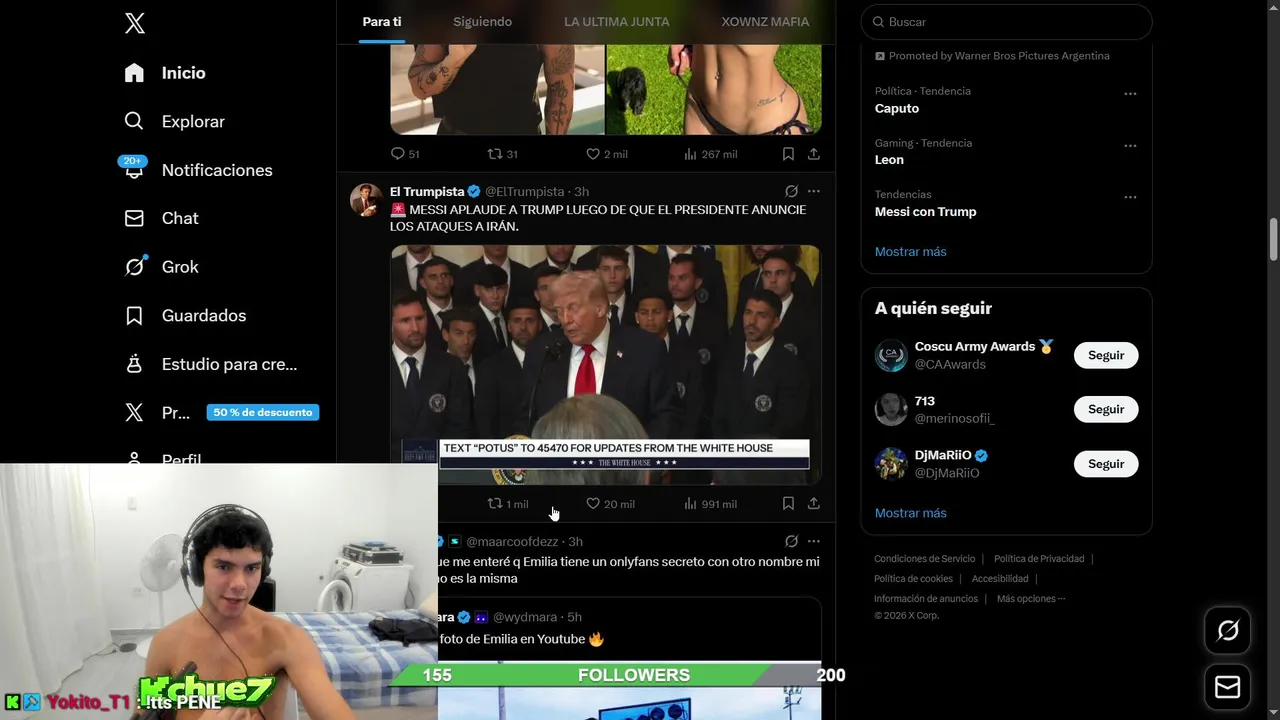Open the X logo home icon
Screen dimensions: 1280x720
point(135,23)
